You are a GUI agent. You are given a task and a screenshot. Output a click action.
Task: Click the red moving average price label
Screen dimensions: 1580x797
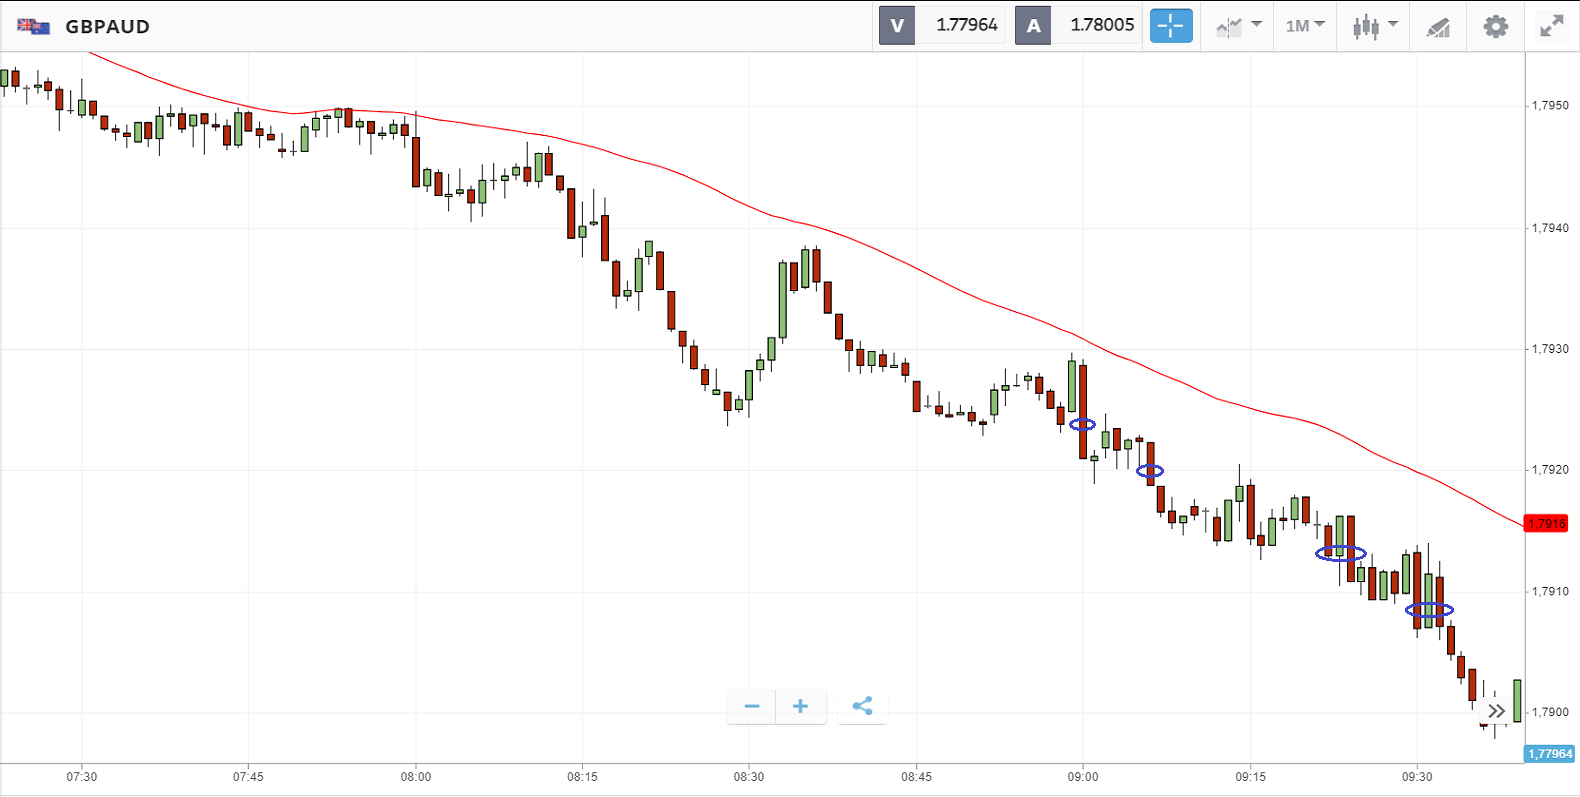tap(1546, 524)
